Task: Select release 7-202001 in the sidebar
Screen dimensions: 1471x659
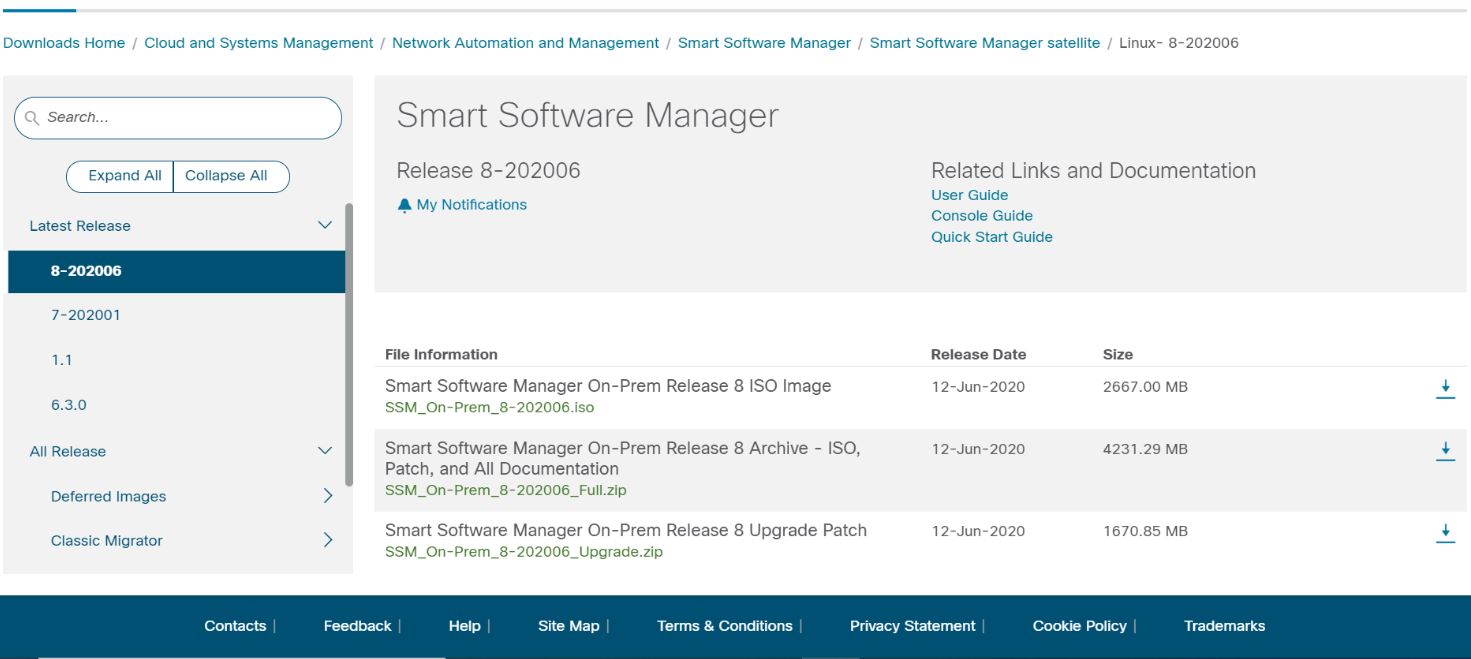Action: (x=85, y=315)
